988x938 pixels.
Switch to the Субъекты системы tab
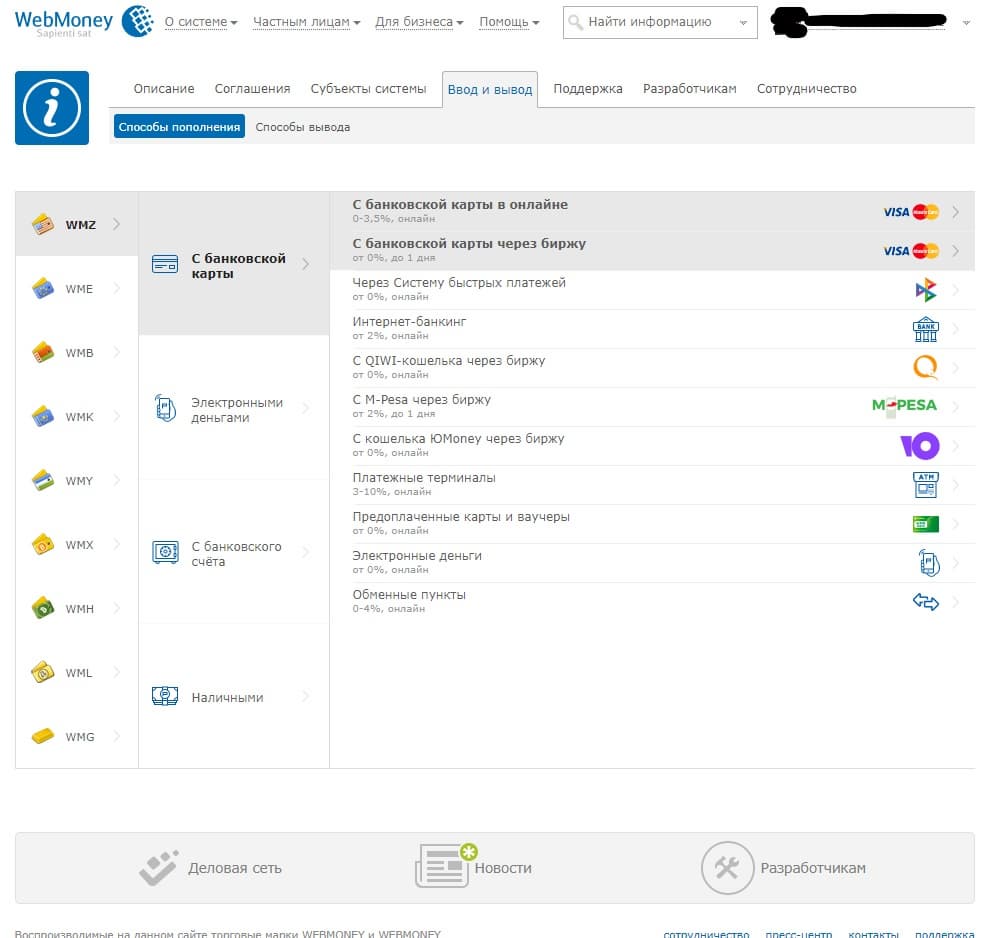[x=368, y=89]
